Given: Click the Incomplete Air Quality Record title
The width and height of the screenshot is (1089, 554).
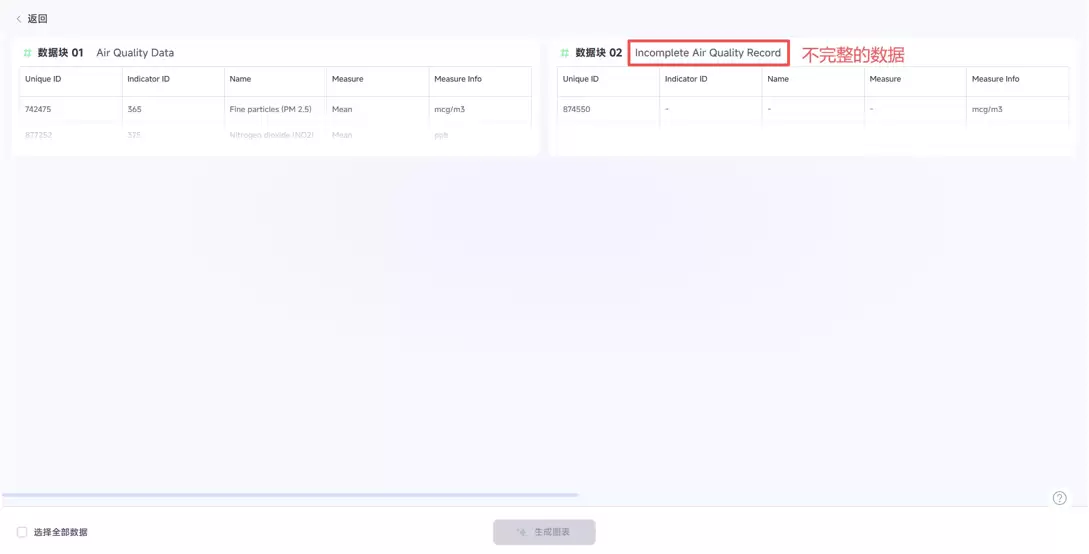Looking at the screenshot, I should tap(707, 53).
